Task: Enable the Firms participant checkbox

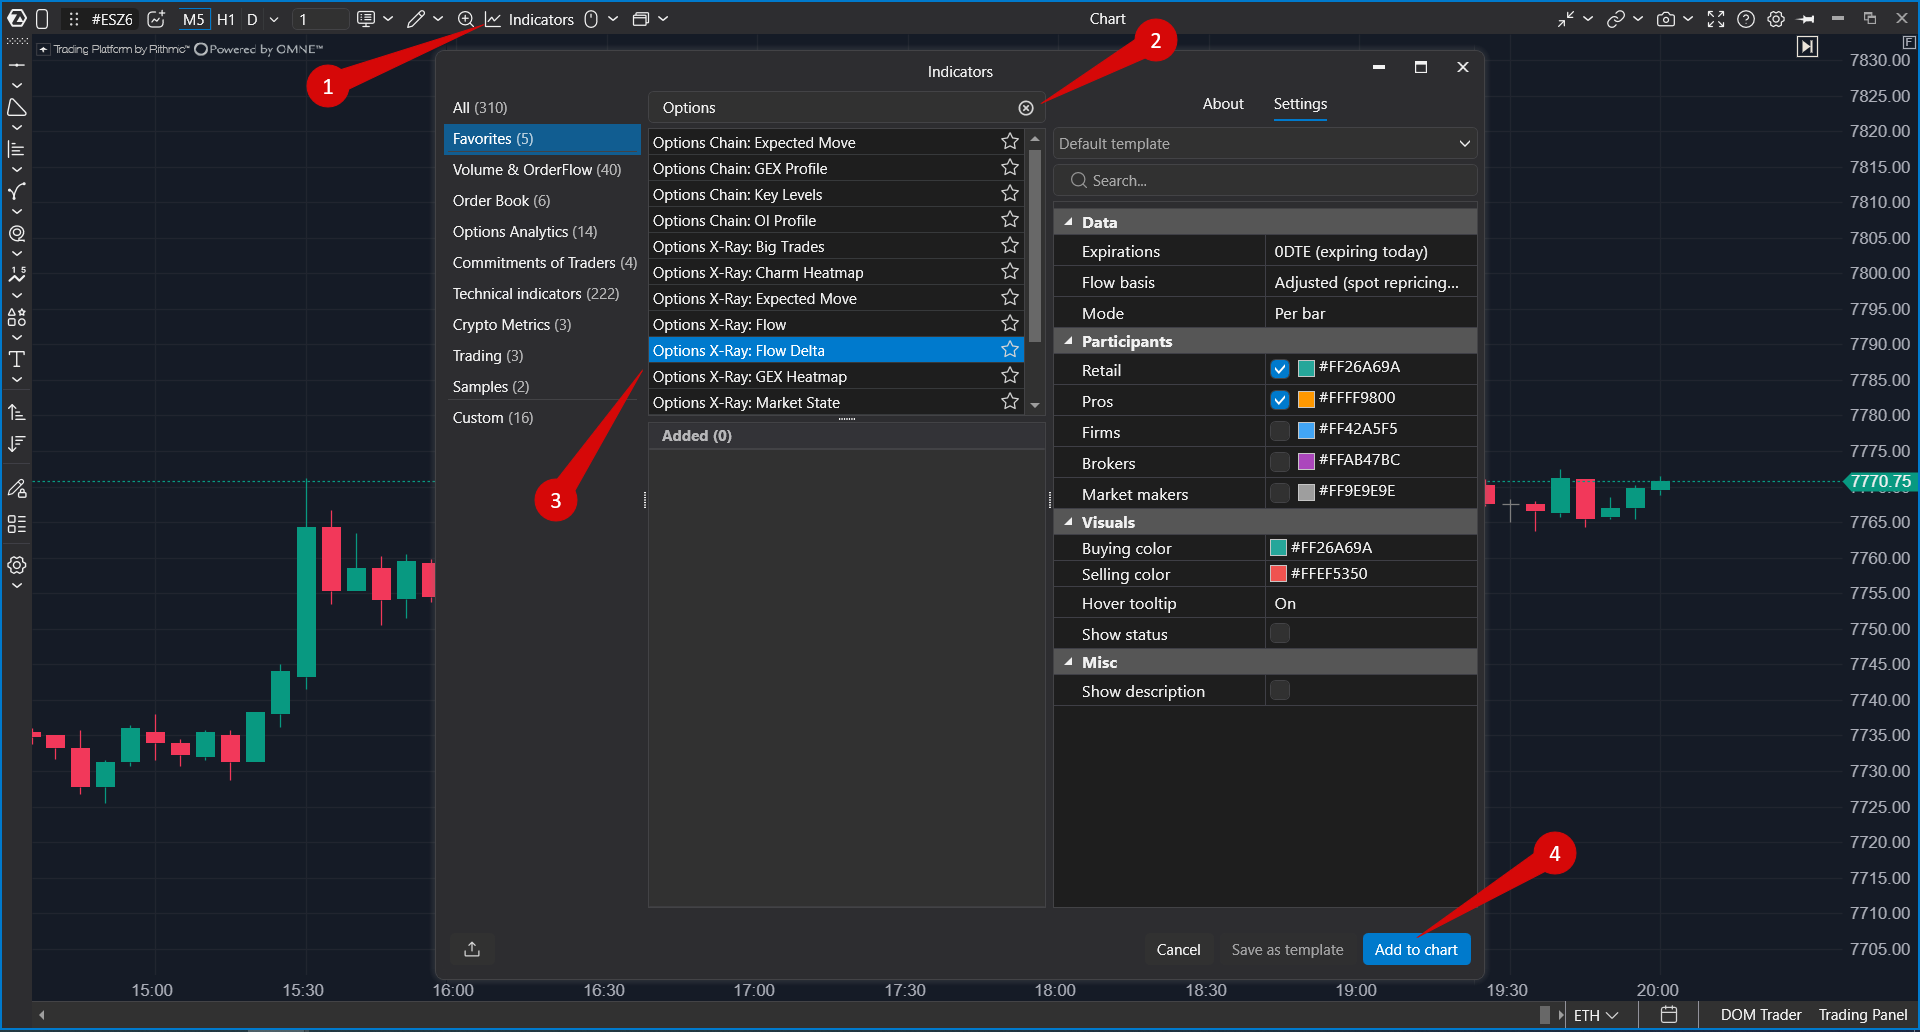Action: pyautogui.click(x=1280, y=431)
